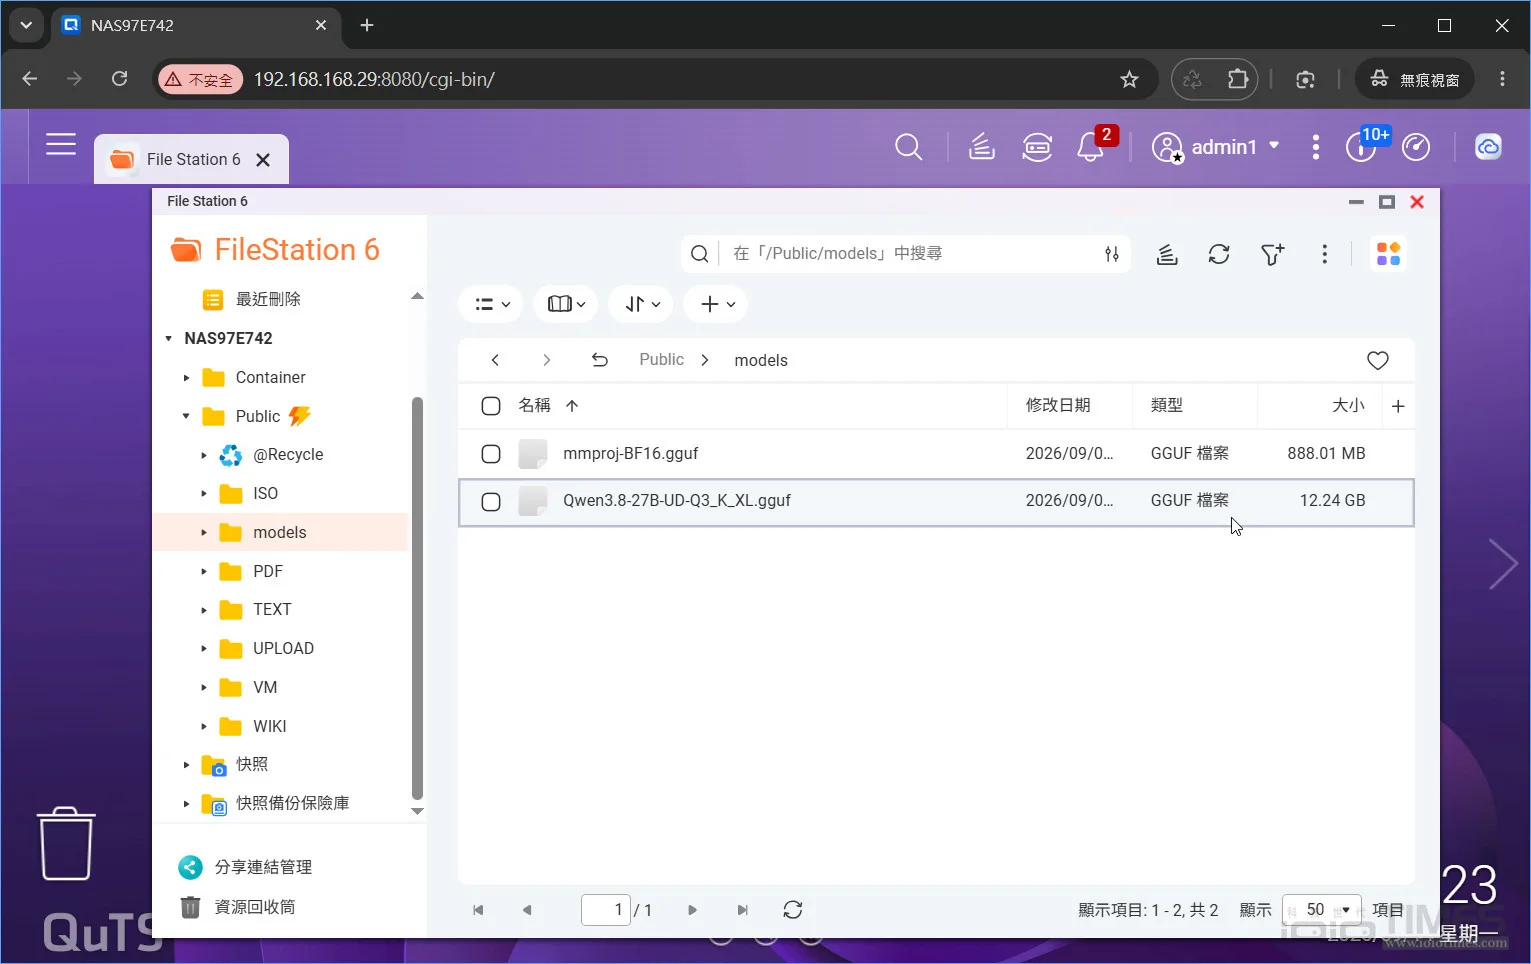Open the smart file filter icon
1531x964 pixels.
click(x=1272, y=254)
